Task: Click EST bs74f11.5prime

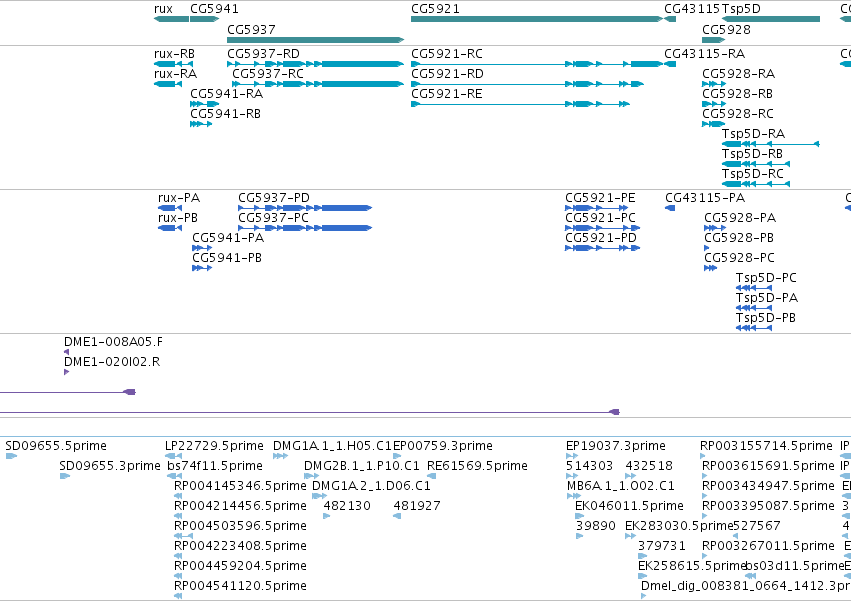Action: click(x=215, y=466)
